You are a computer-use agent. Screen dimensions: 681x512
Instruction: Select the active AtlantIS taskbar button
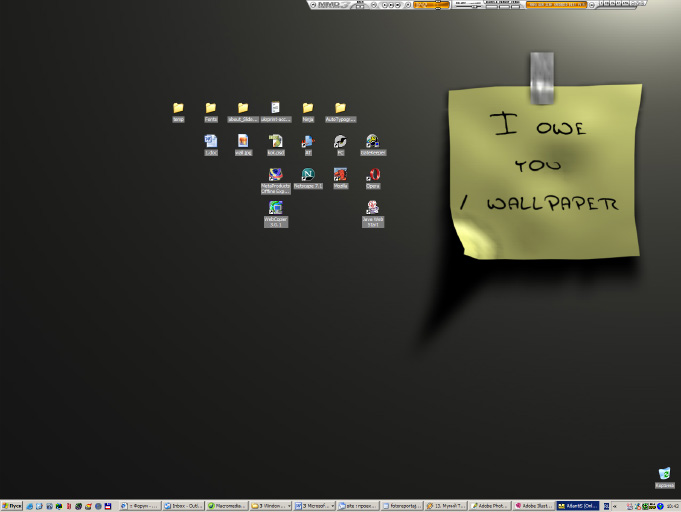[x=577, y=506]
